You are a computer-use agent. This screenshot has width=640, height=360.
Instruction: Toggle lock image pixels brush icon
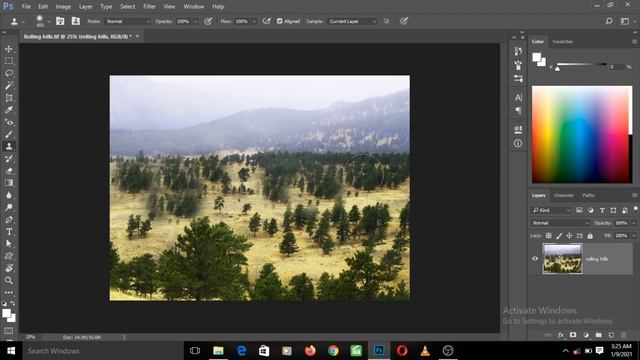559,236
